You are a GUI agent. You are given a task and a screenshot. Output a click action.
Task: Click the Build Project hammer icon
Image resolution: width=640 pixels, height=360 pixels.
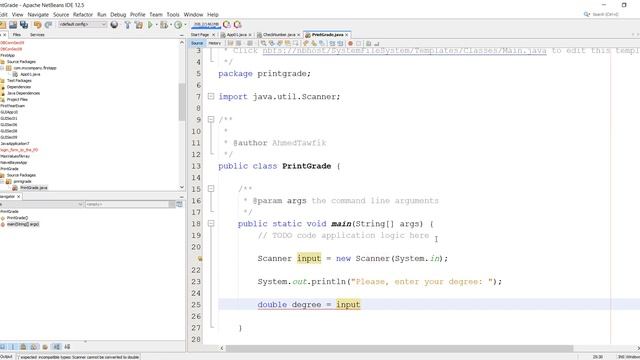pos(128,25)
